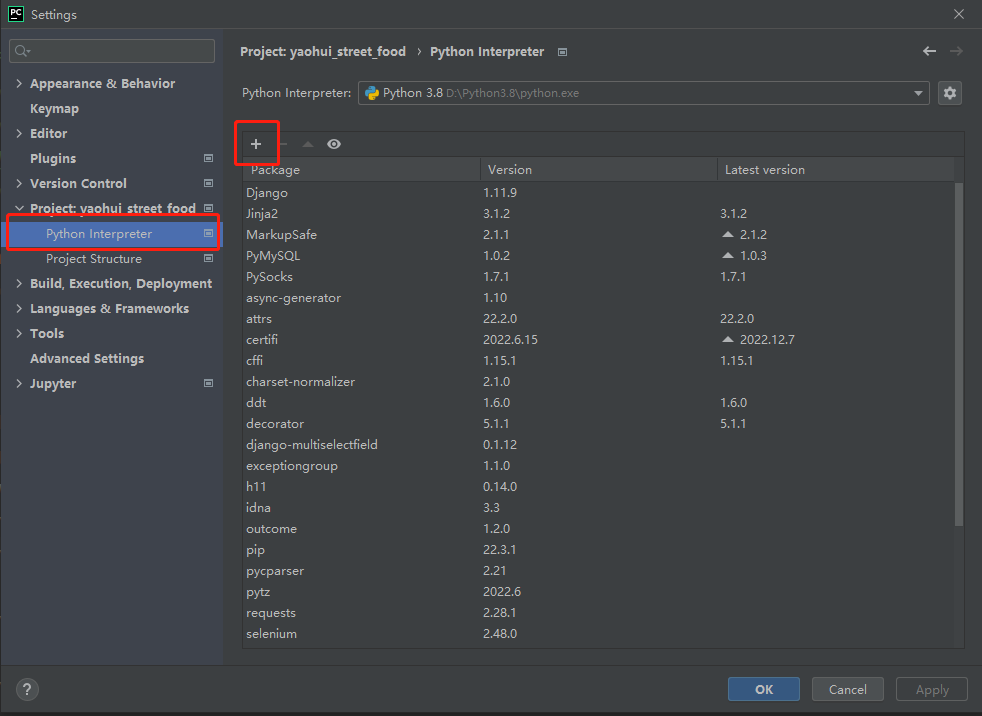Viewport: 982px width, 716px height.
Task: Select the ddt package row
Action: point(599,403)
